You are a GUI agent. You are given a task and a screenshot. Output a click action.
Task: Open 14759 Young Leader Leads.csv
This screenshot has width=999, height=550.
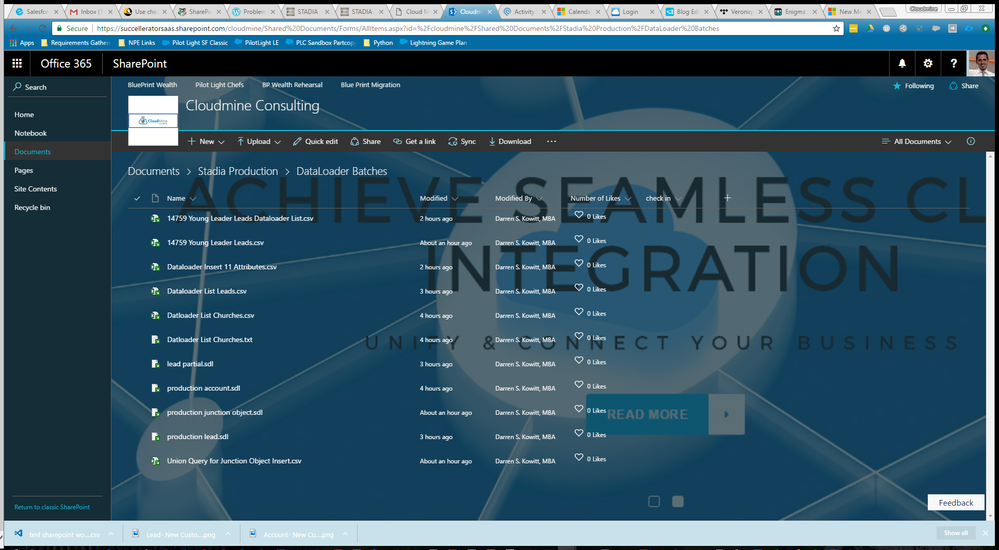215,243
